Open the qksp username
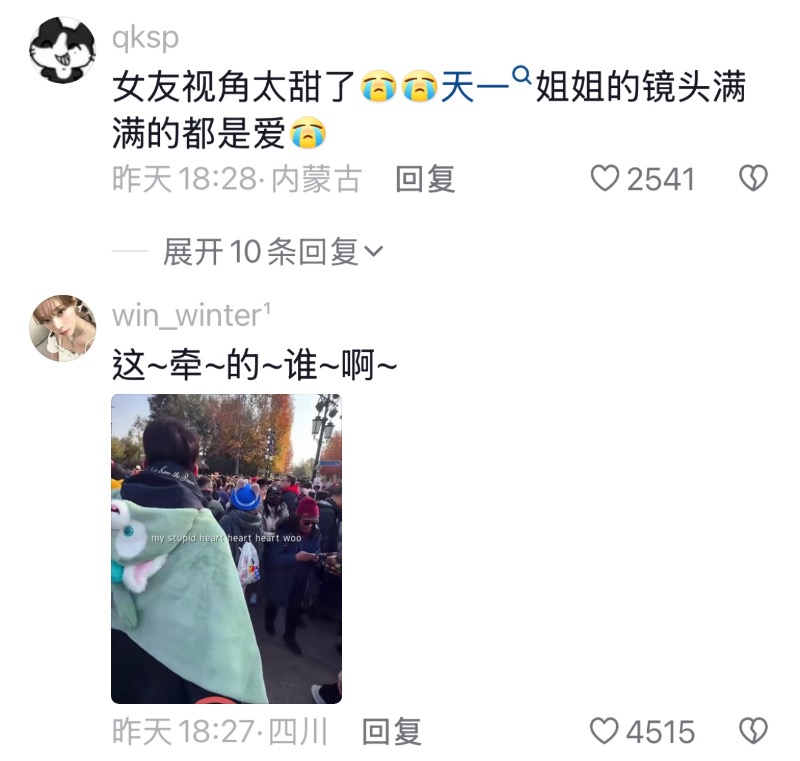800x761 pixels. (x=145, y=38)
